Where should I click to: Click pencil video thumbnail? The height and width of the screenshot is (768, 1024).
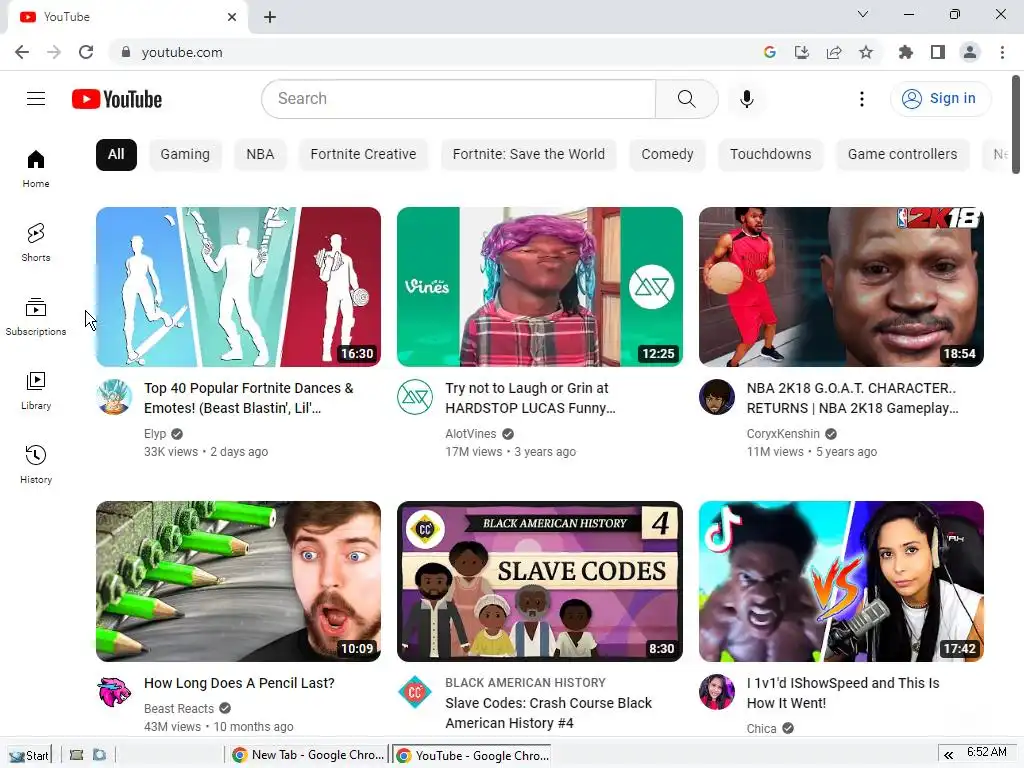238,581
